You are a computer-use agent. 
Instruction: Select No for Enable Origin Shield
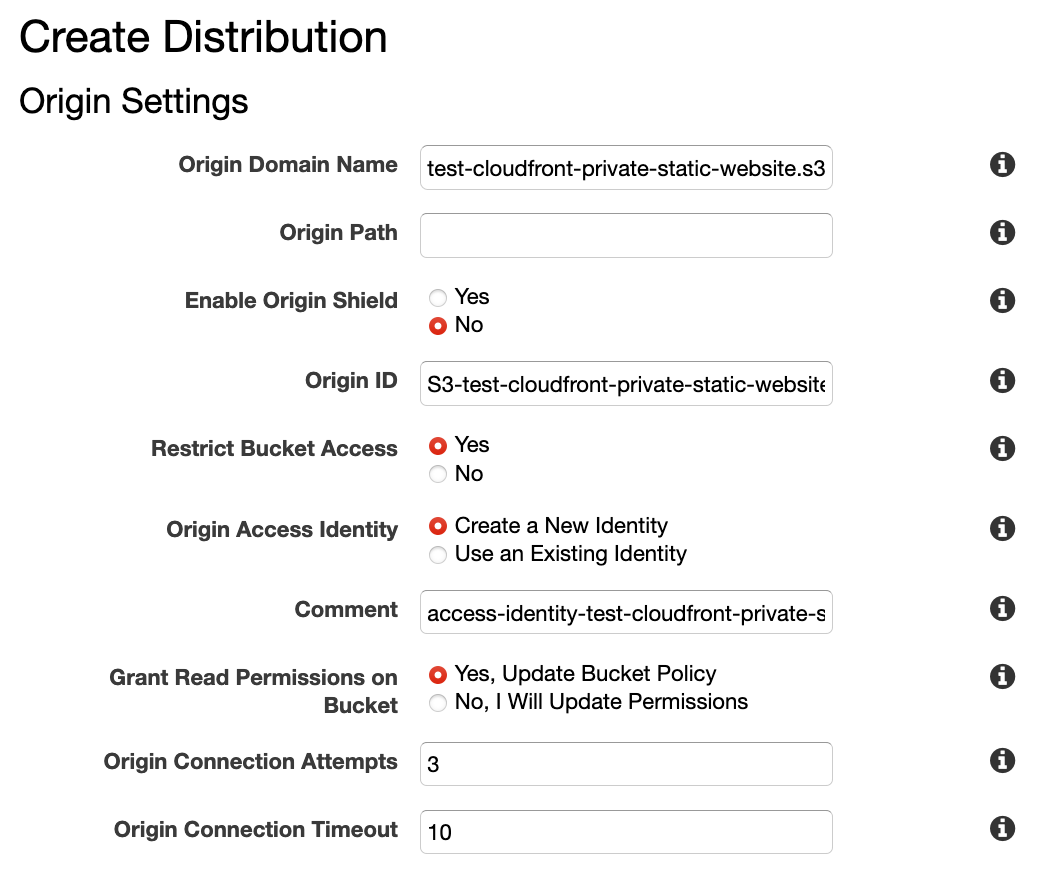(x=438, y=326)
